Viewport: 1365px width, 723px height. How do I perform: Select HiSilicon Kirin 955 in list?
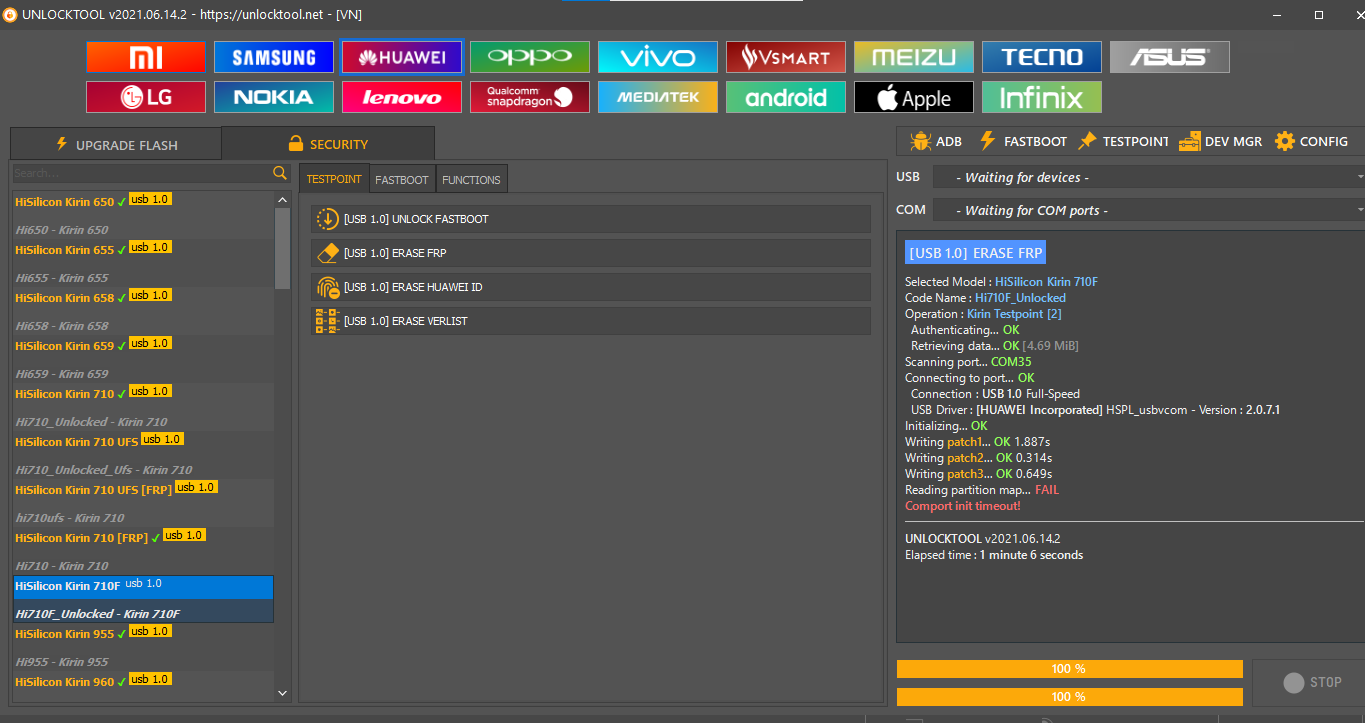pyautogui.click(x=143, y=634)
